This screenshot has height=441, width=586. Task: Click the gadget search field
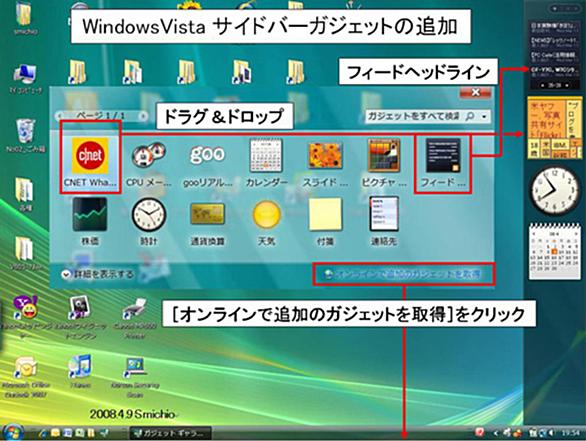(x=413, y=117)
